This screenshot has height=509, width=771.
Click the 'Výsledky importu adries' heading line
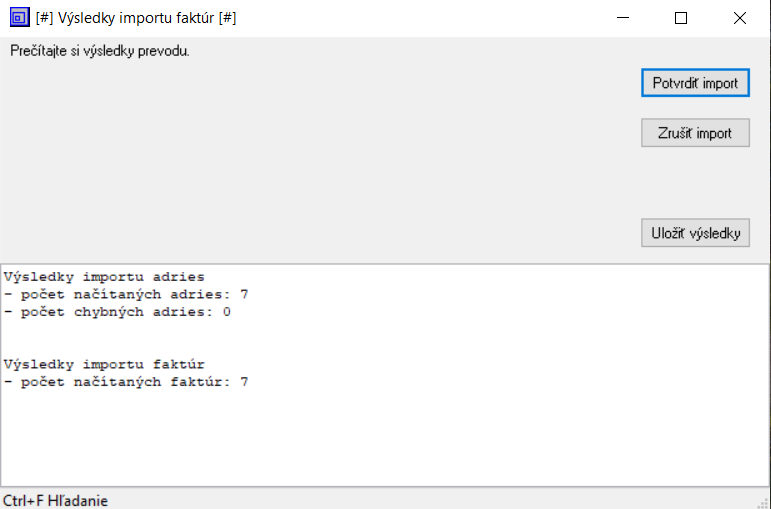[x=104, y=277]
